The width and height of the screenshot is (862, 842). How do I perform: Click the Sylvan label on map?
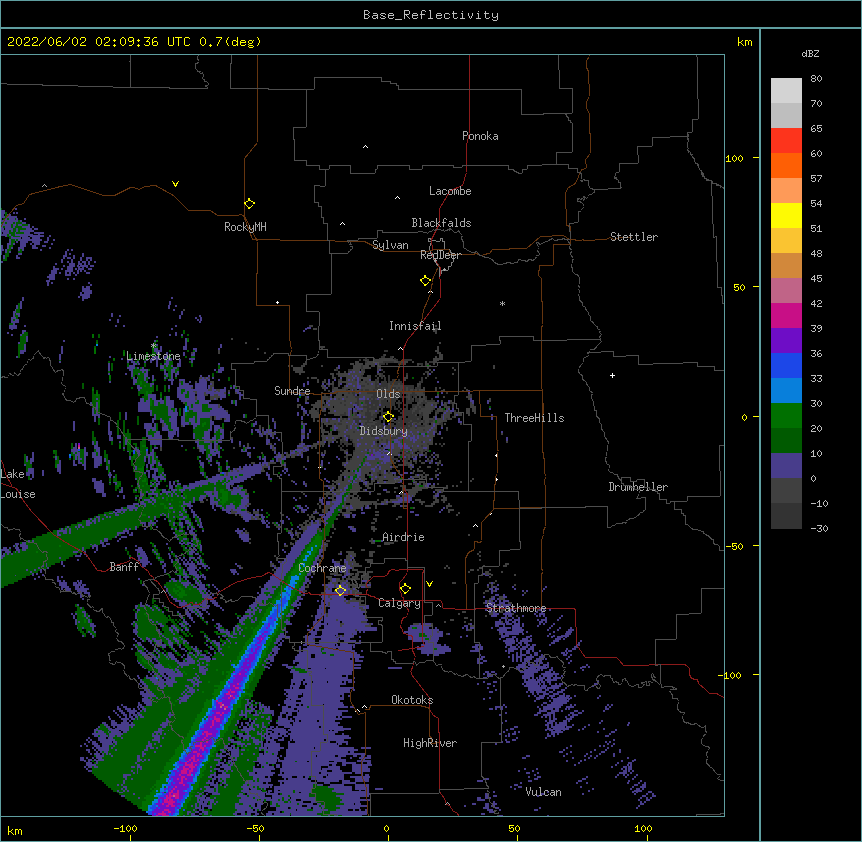(390, 245)
